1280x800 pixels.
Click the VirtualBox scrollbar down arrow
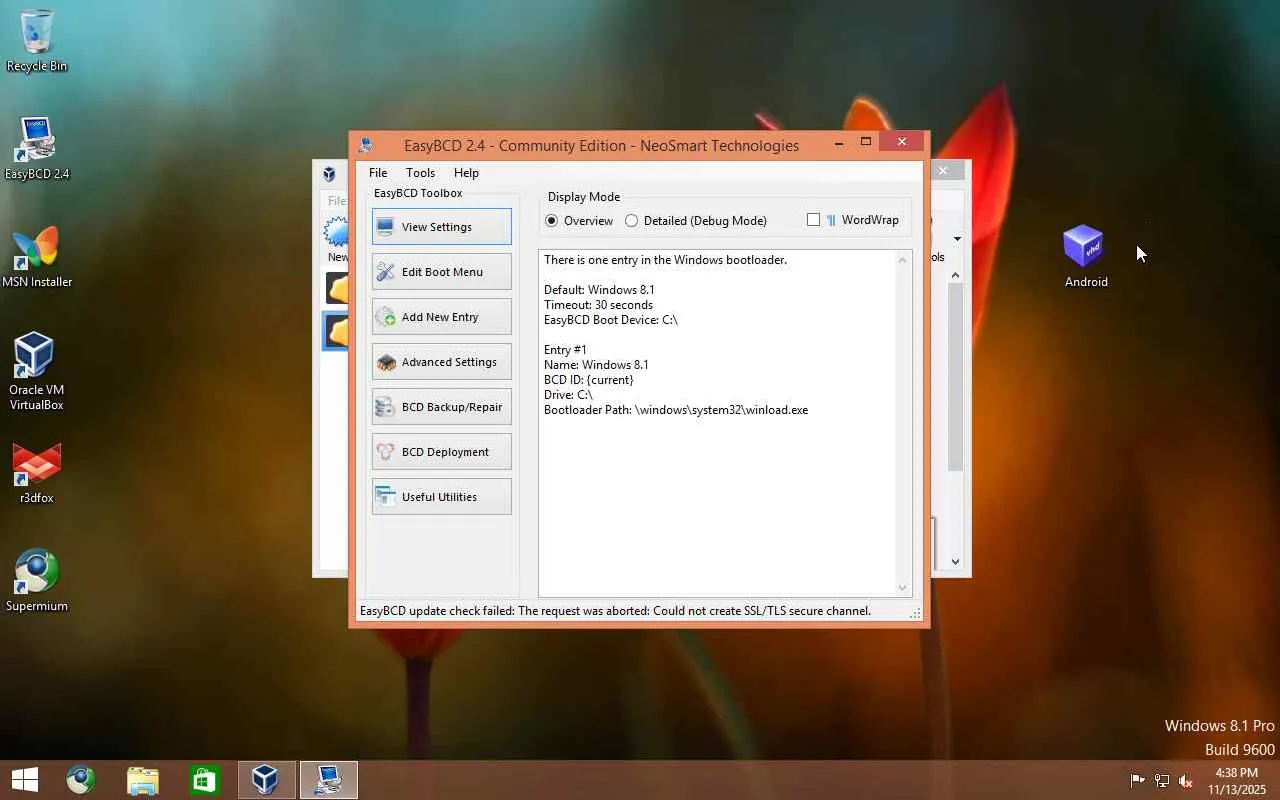click(956, 561)
